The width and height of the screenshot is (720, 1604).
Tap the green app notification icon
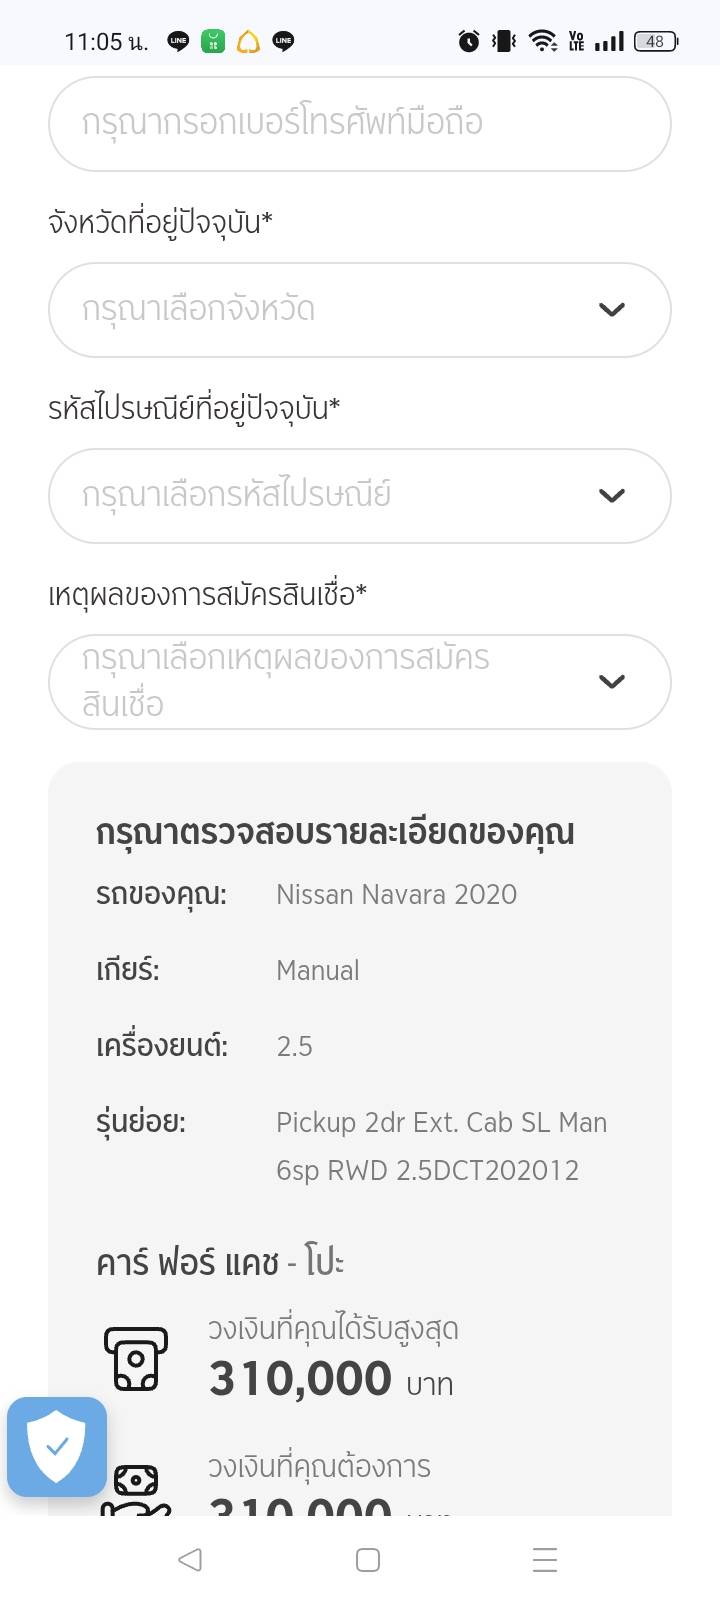[x=213, y=41]
